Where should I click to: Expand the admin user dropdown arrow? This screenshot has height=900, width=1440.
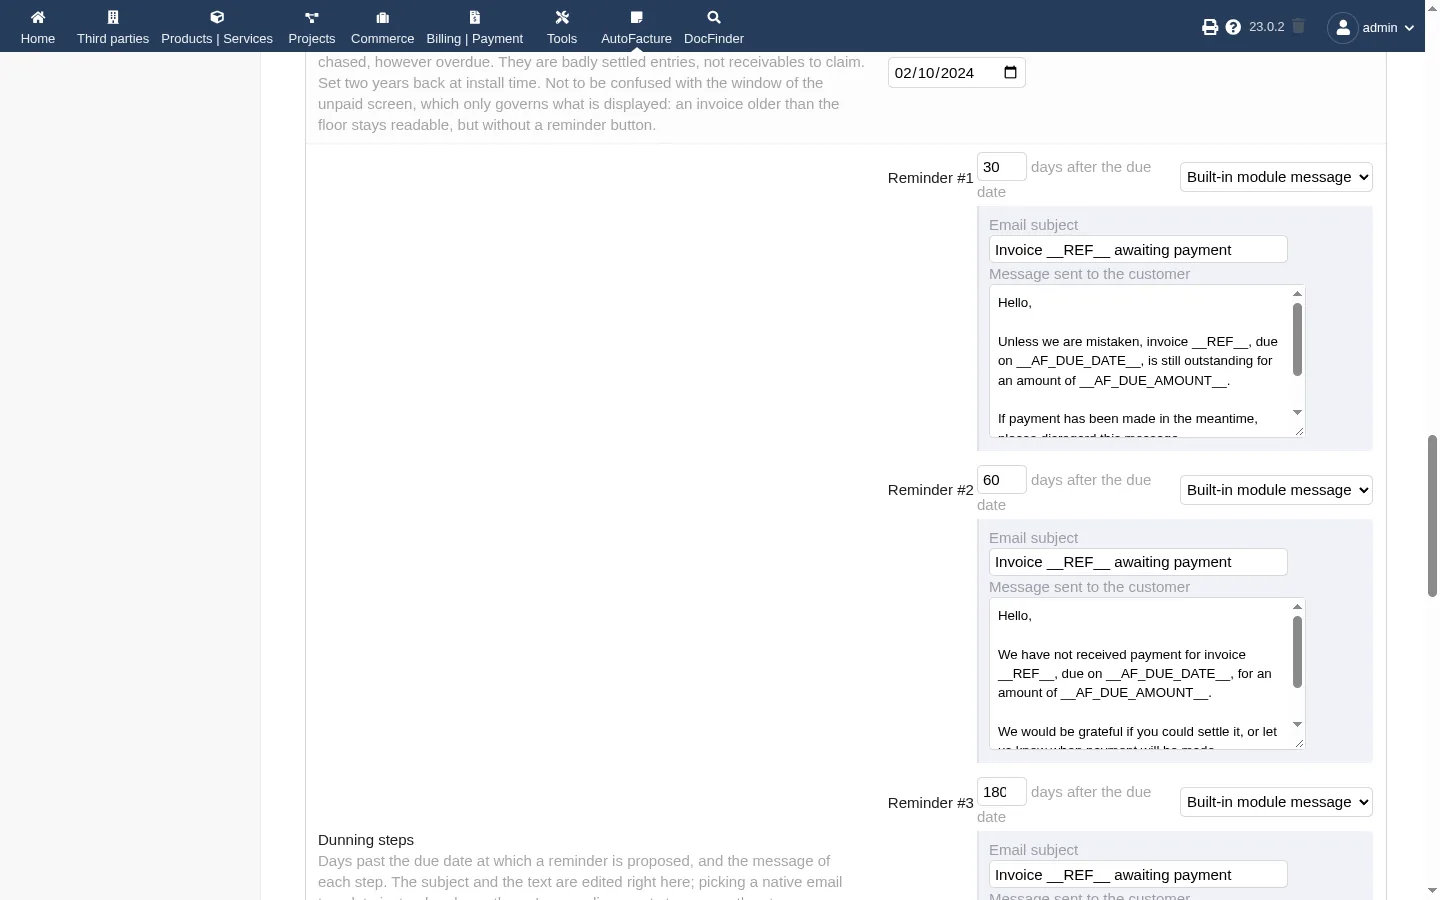(x=1409, y=28)
